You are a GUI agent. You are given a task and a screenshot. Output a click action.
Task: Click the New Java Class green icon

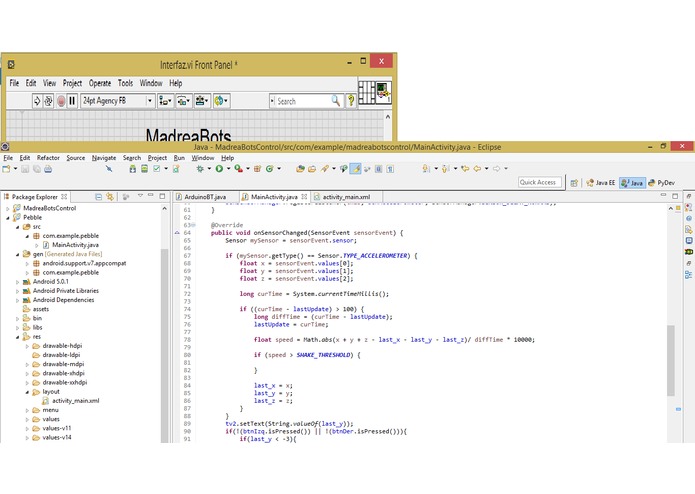269,169
